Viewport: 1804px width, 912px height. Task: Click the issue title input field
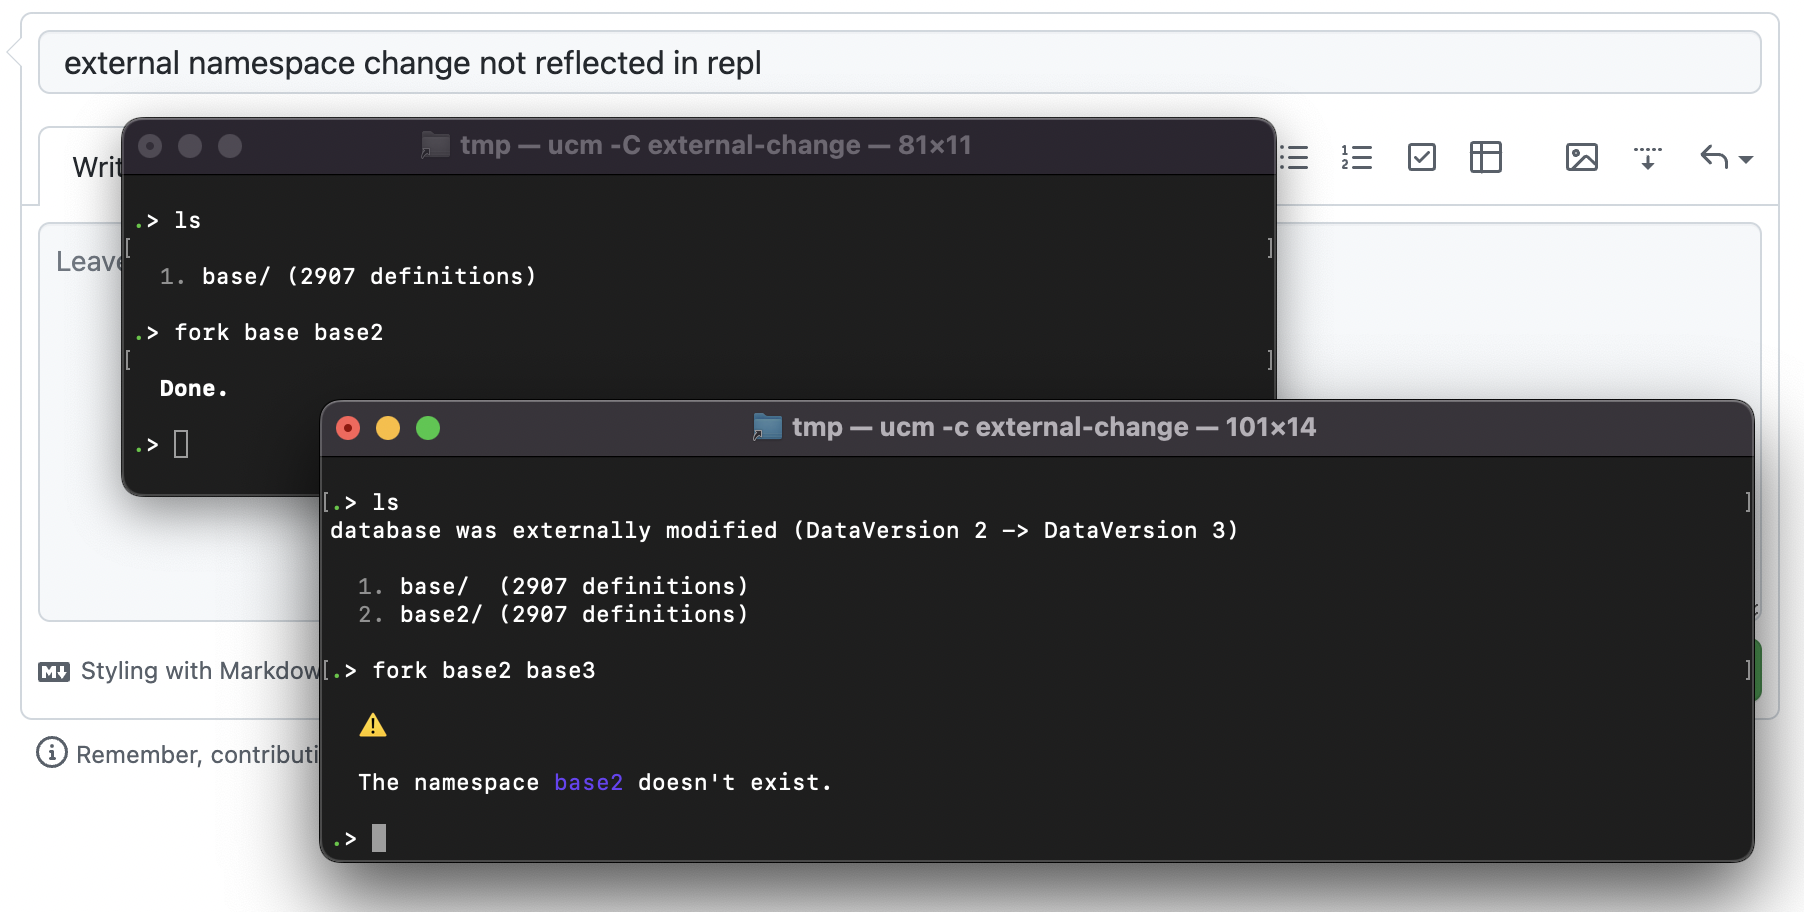pyautogui.click(x=900, y=61)
